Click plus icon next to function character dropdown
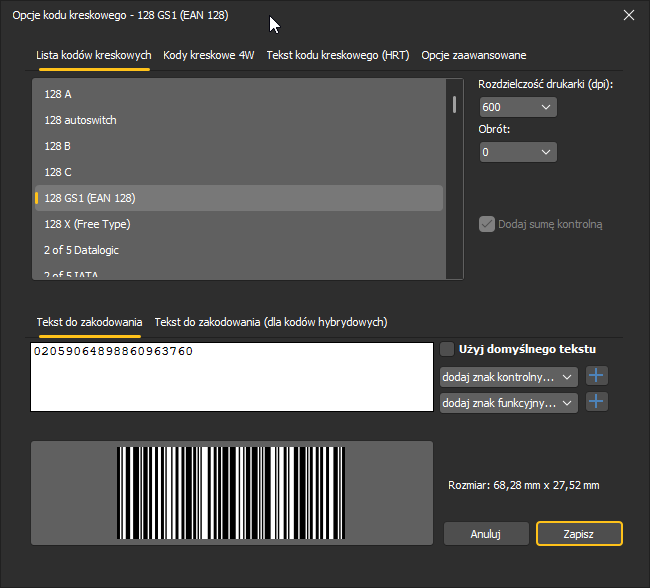The width and height of the screenshot is (650, 588). click(597, 401)
